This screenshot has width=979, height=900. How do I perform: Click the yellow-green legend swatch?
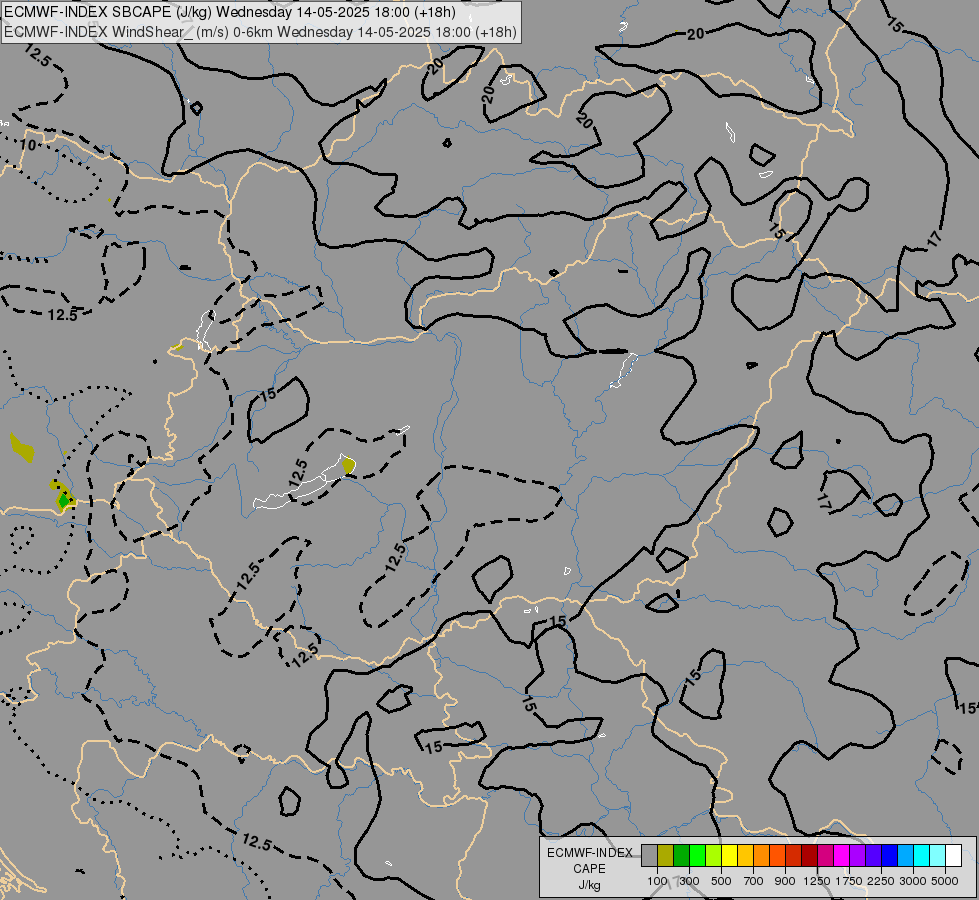click(x=713, y=856)
